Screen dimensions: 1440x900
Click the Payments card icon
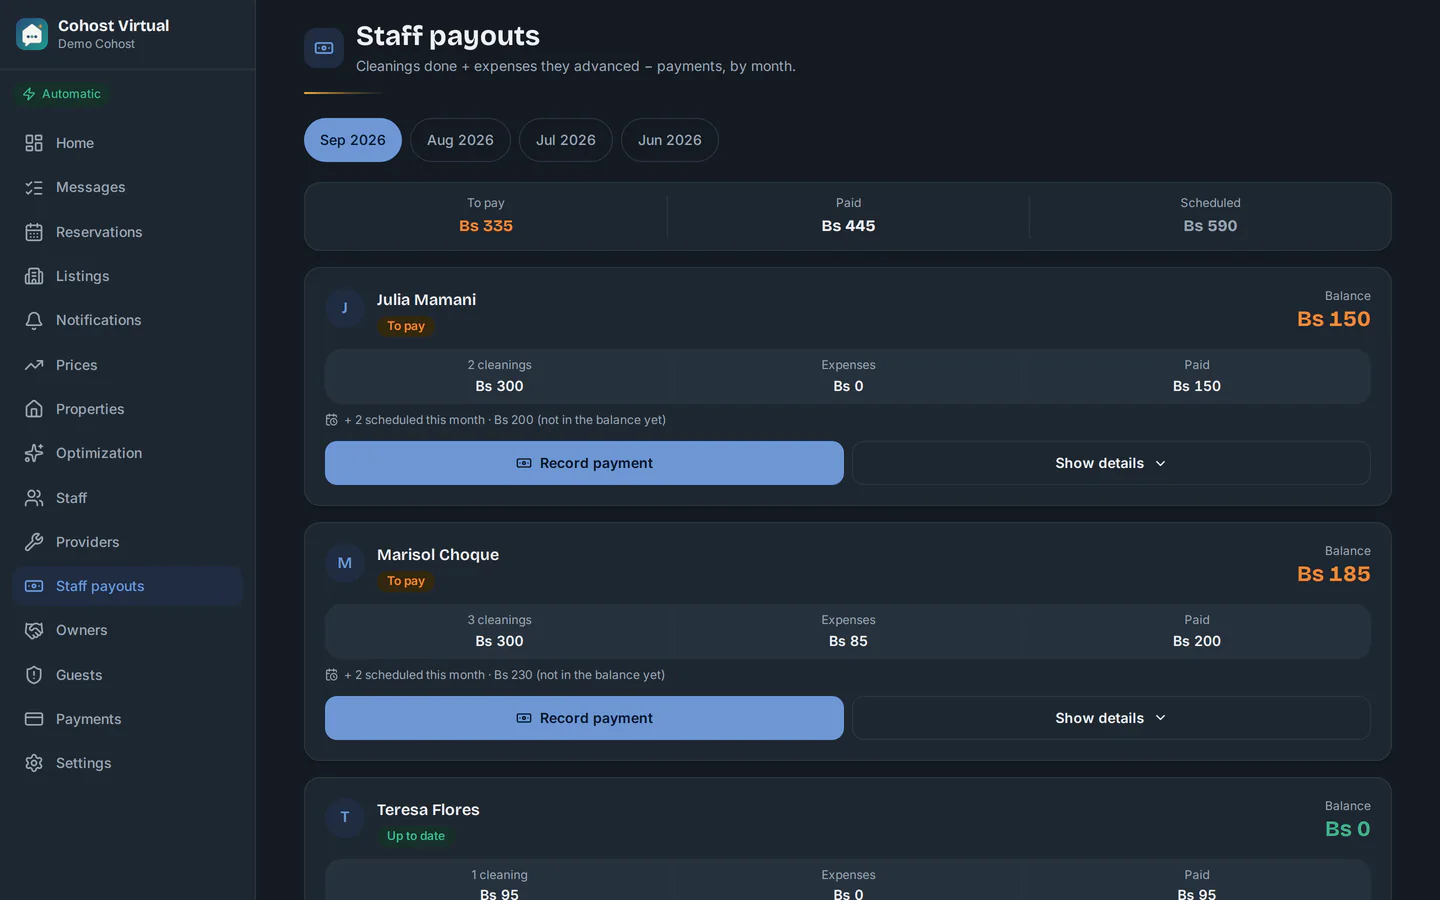[x=34, y=719]
